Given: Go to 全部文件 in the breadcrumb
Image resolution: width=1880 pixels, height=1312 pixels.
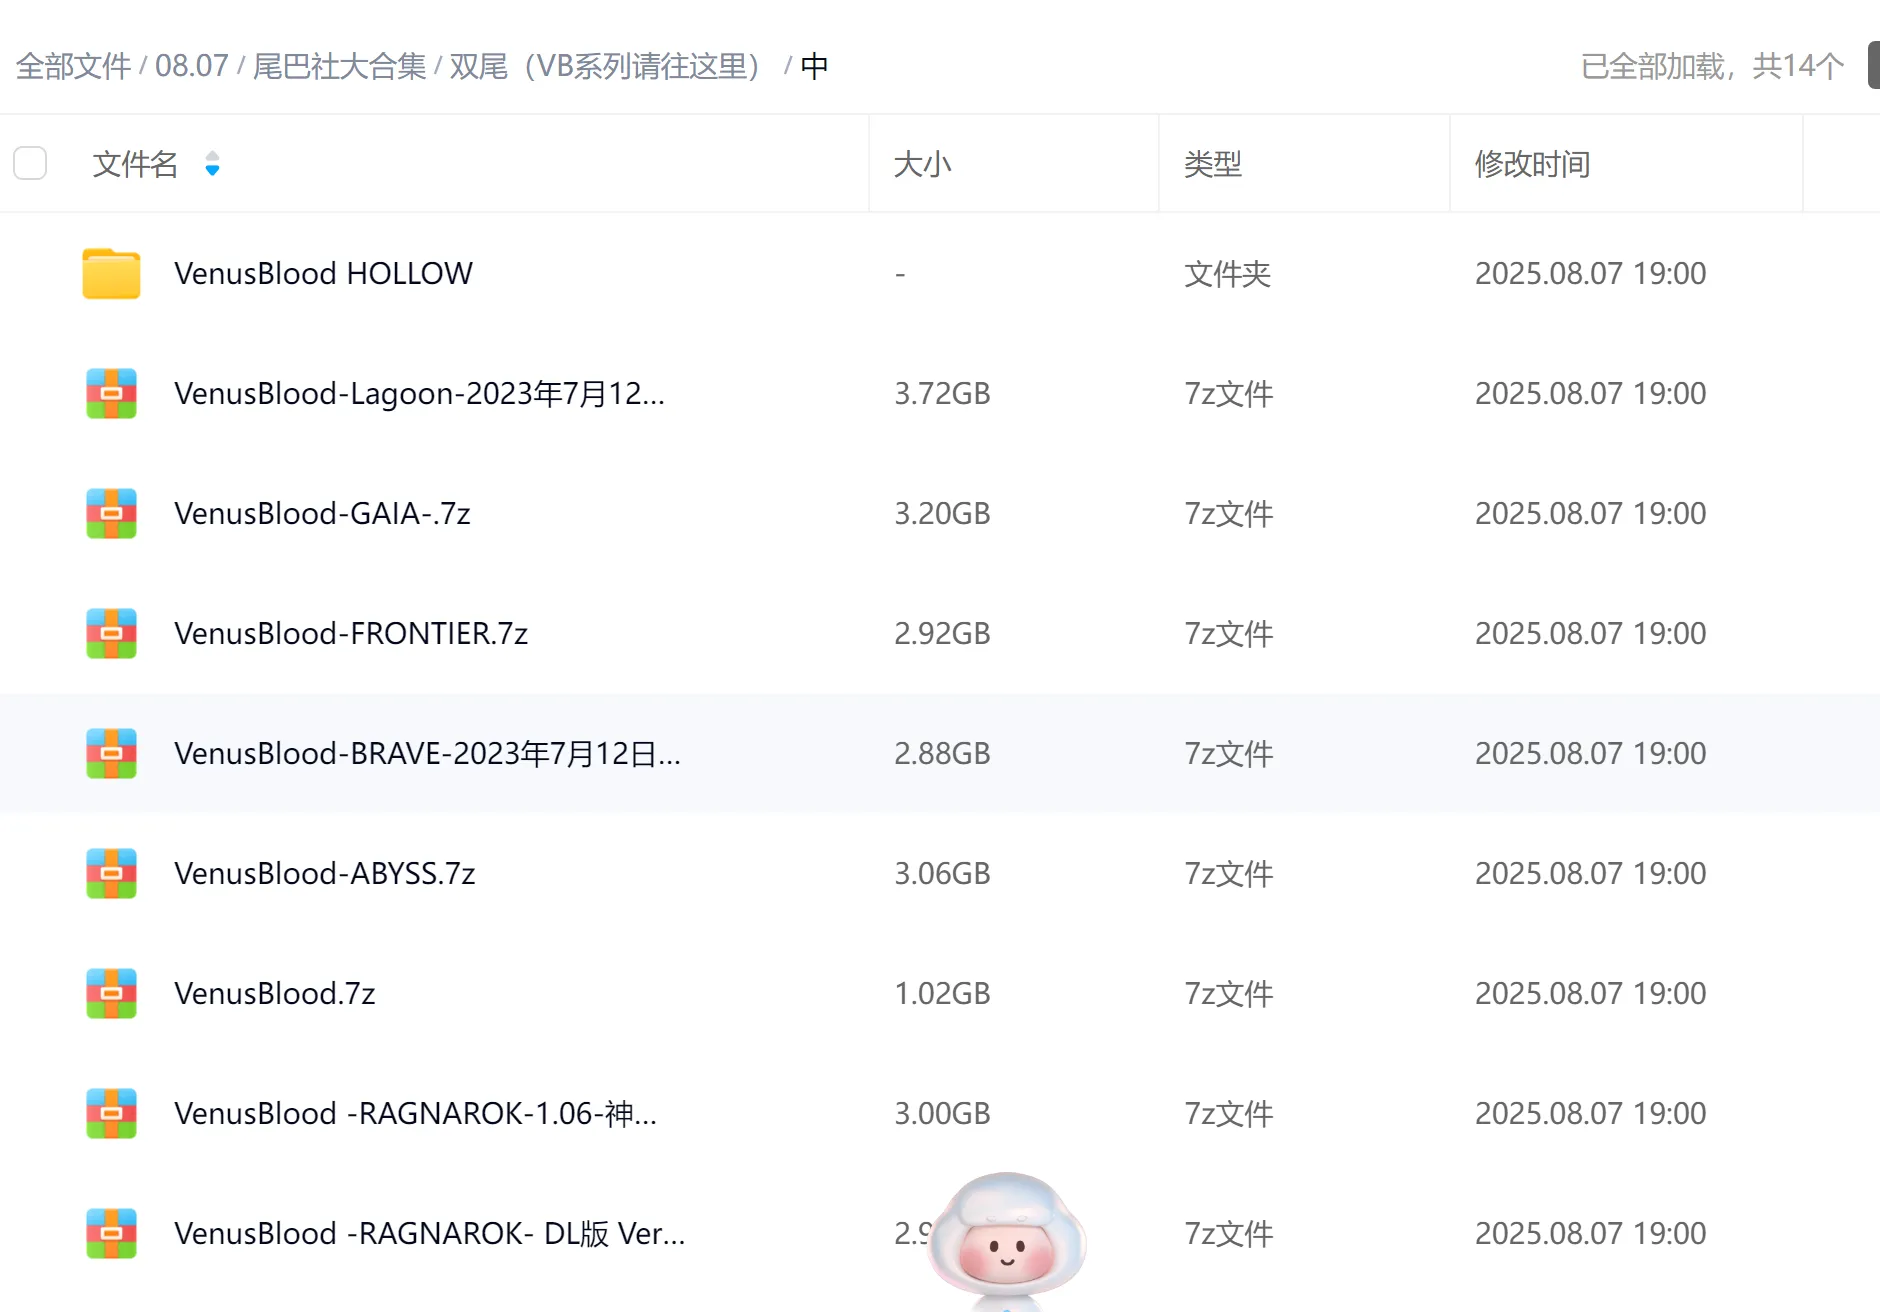Looking at the screenshot, I should (x=73, y=66).
